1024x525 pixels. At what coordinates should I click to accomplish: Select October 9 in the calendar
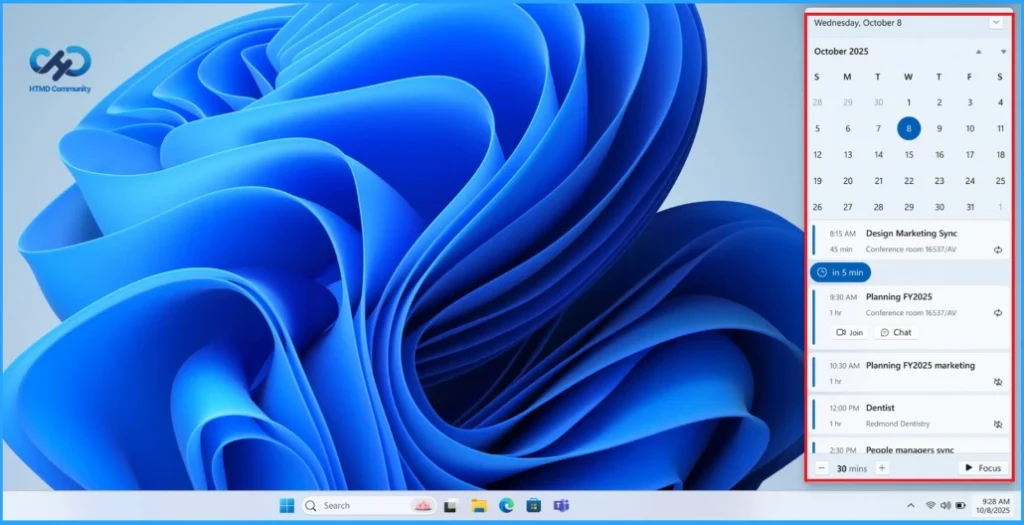tap(939, 129)
